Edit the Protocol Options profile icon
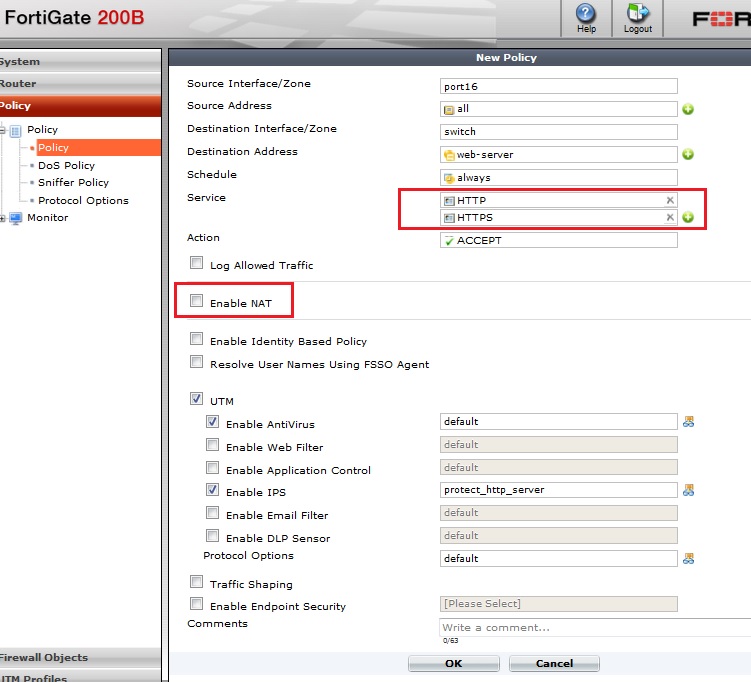Screen dimensions: 751x682 coord(688,558)
